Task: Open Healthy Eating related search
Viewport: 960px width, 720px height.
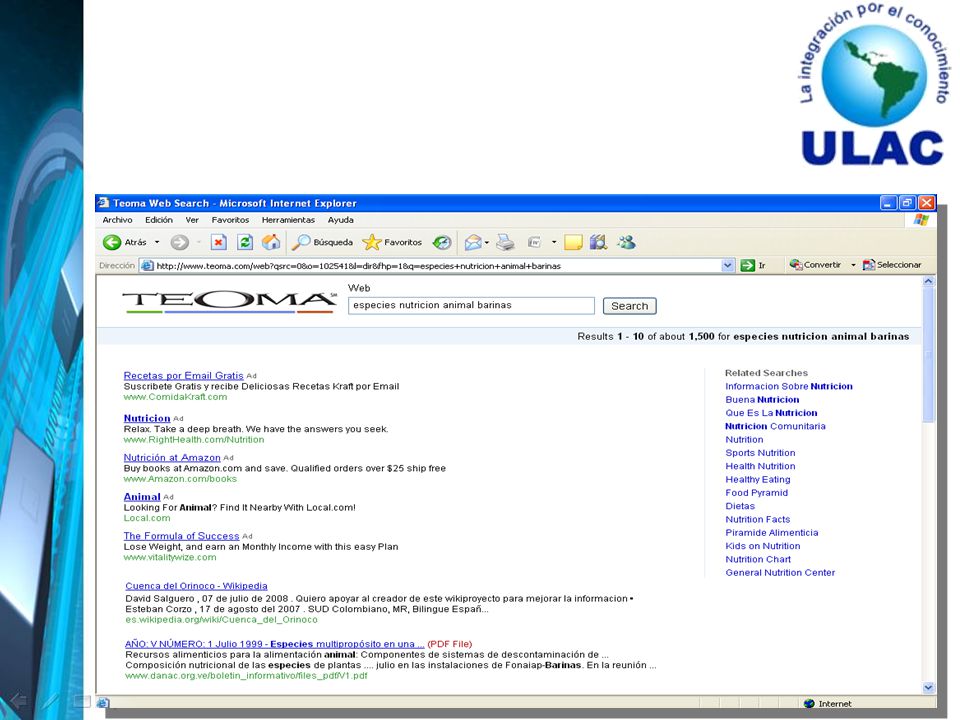Action: coord(758,479)
